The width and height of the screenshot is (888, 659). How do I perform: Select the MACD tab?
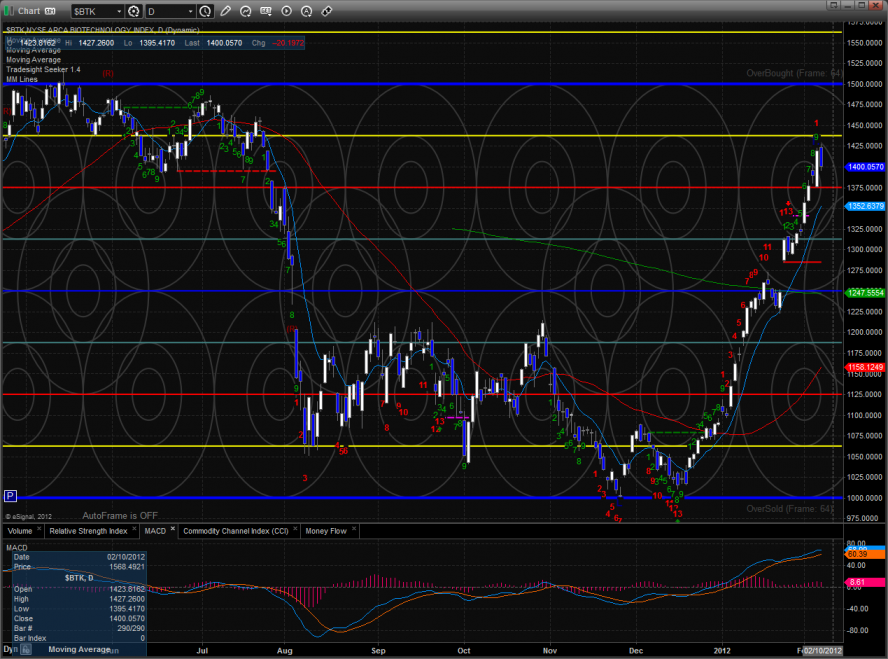pyautogui.click(x=155, y=531)
